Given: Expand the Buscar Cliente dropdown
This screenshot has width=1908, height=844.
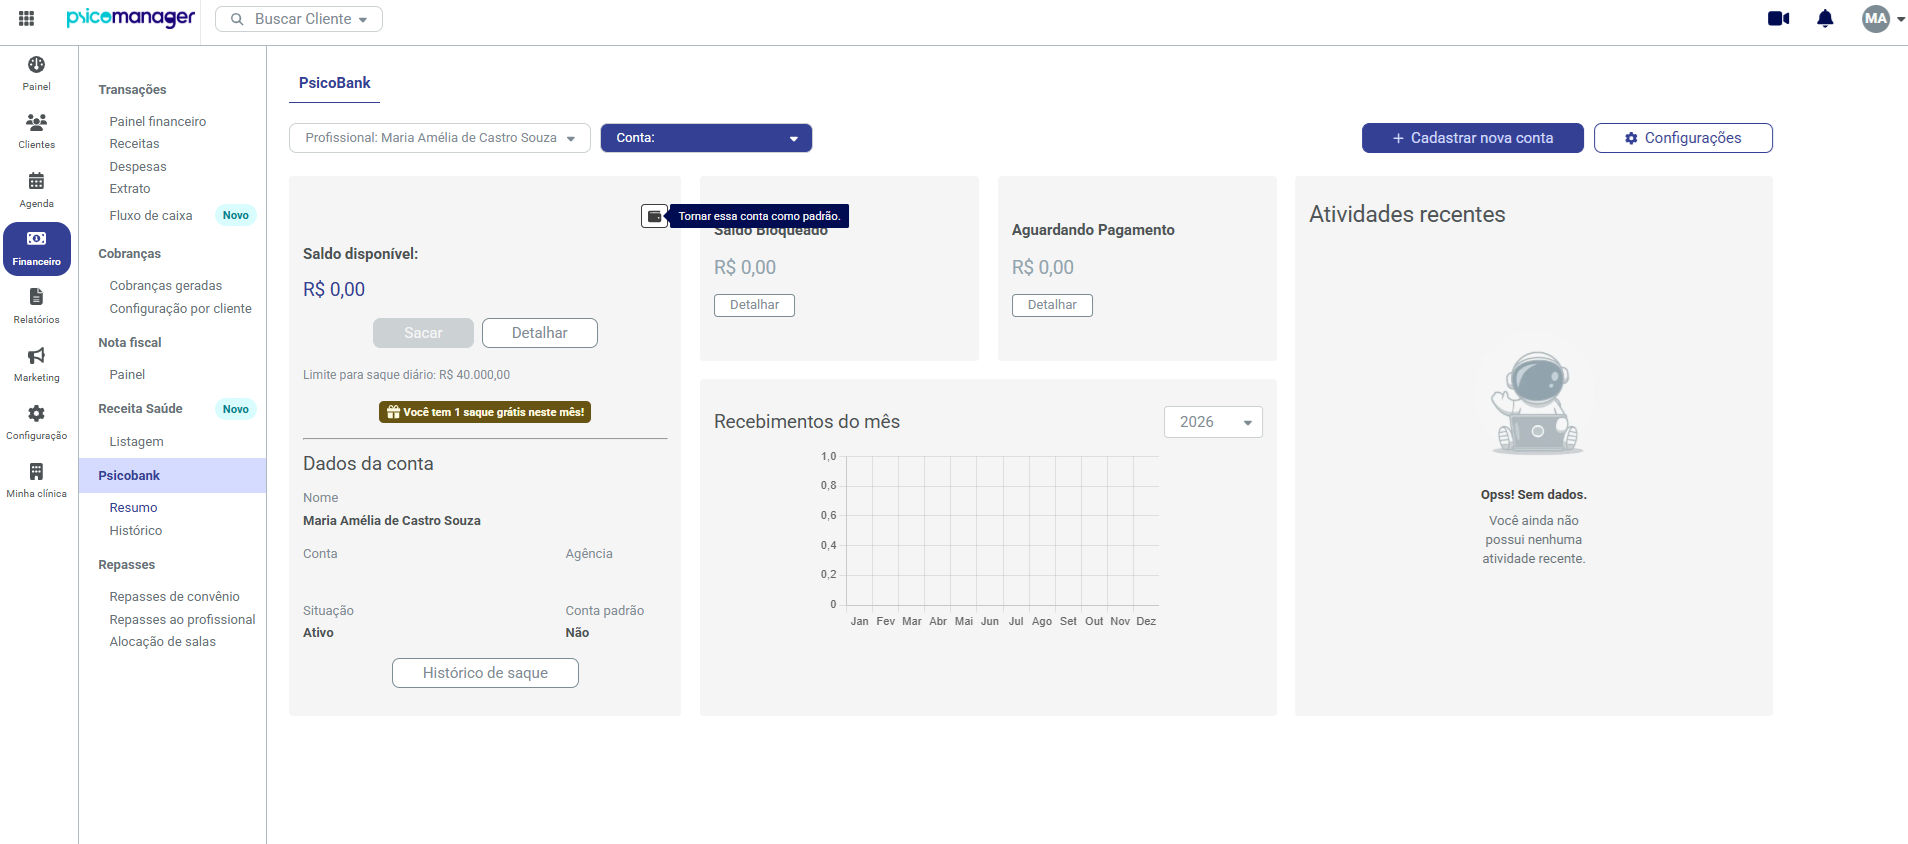Looking at the screenshot, I should pos(299,19).
